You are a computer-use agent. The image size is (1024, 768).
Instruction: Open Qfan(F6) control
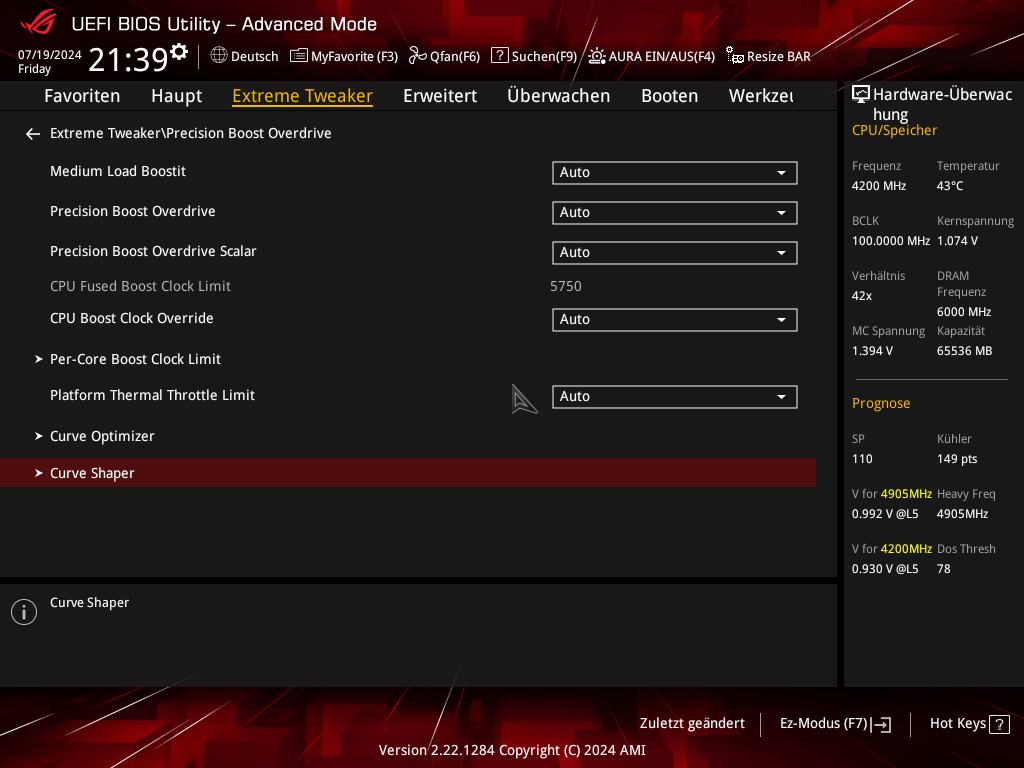pos(455,56)
